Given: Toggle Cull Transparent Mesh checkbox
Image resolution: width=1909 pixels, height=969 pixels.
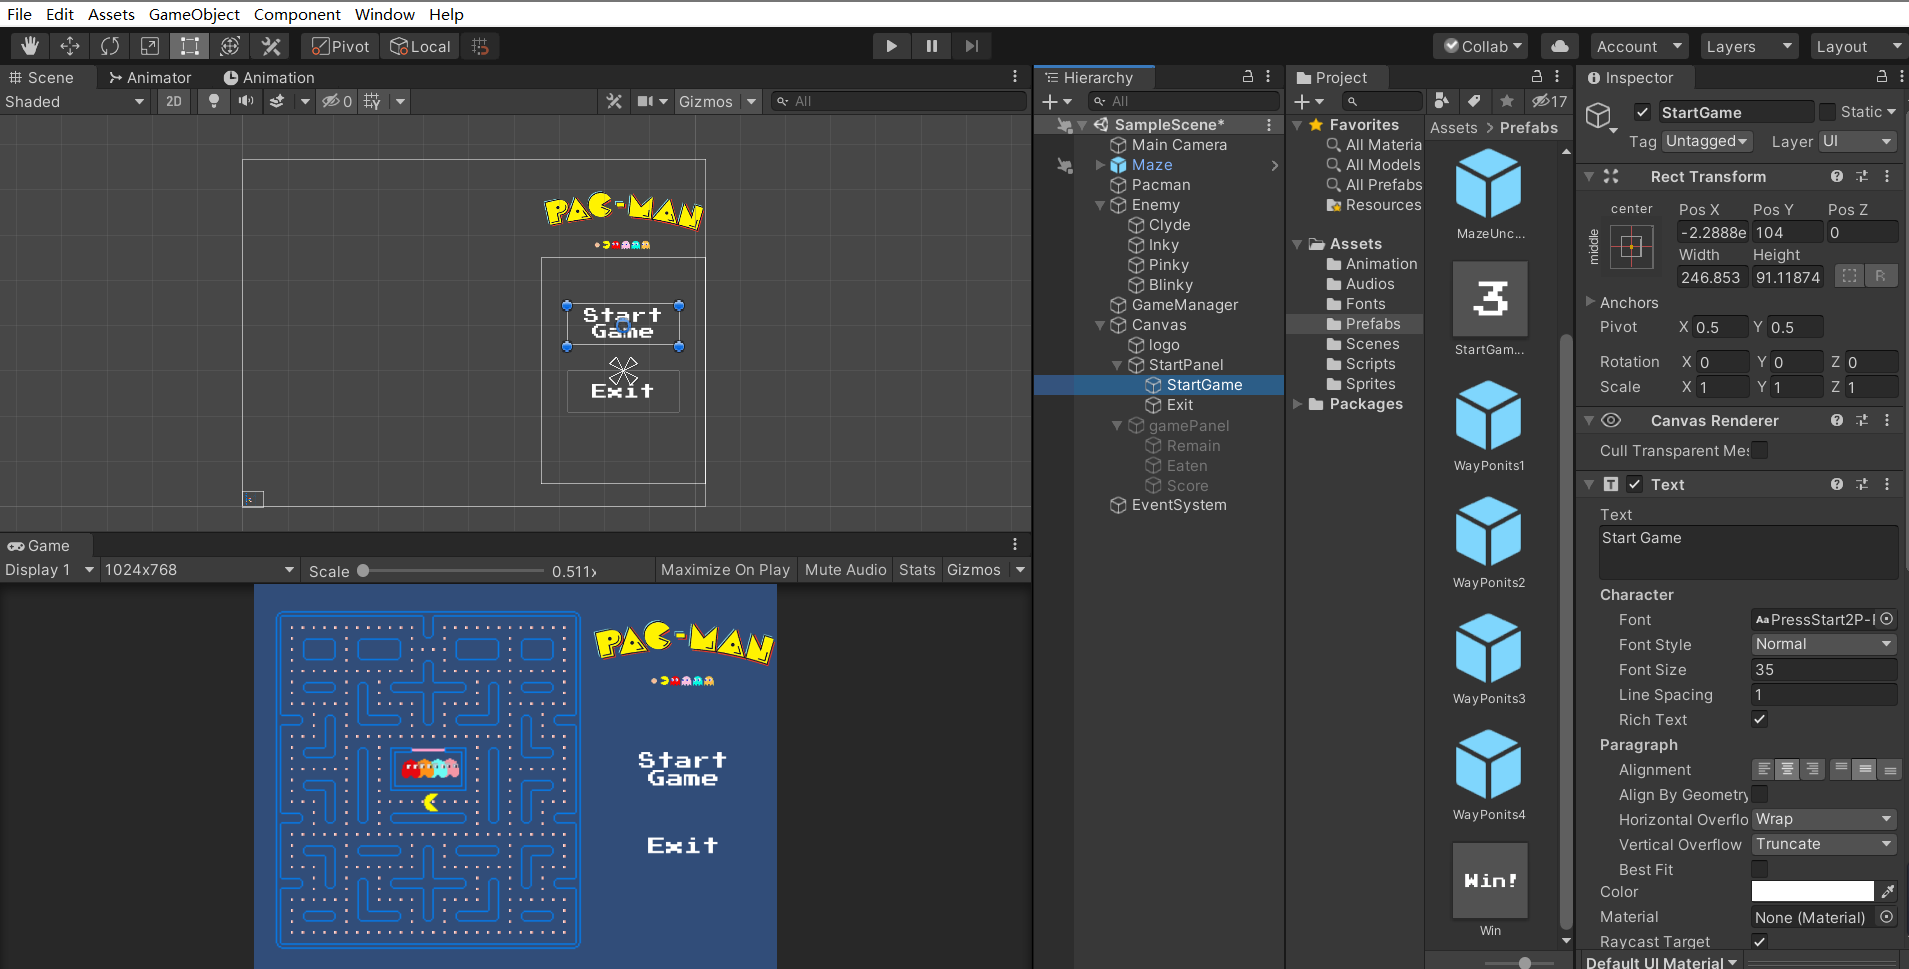Looking at the screenshot, I should 1760,450.
